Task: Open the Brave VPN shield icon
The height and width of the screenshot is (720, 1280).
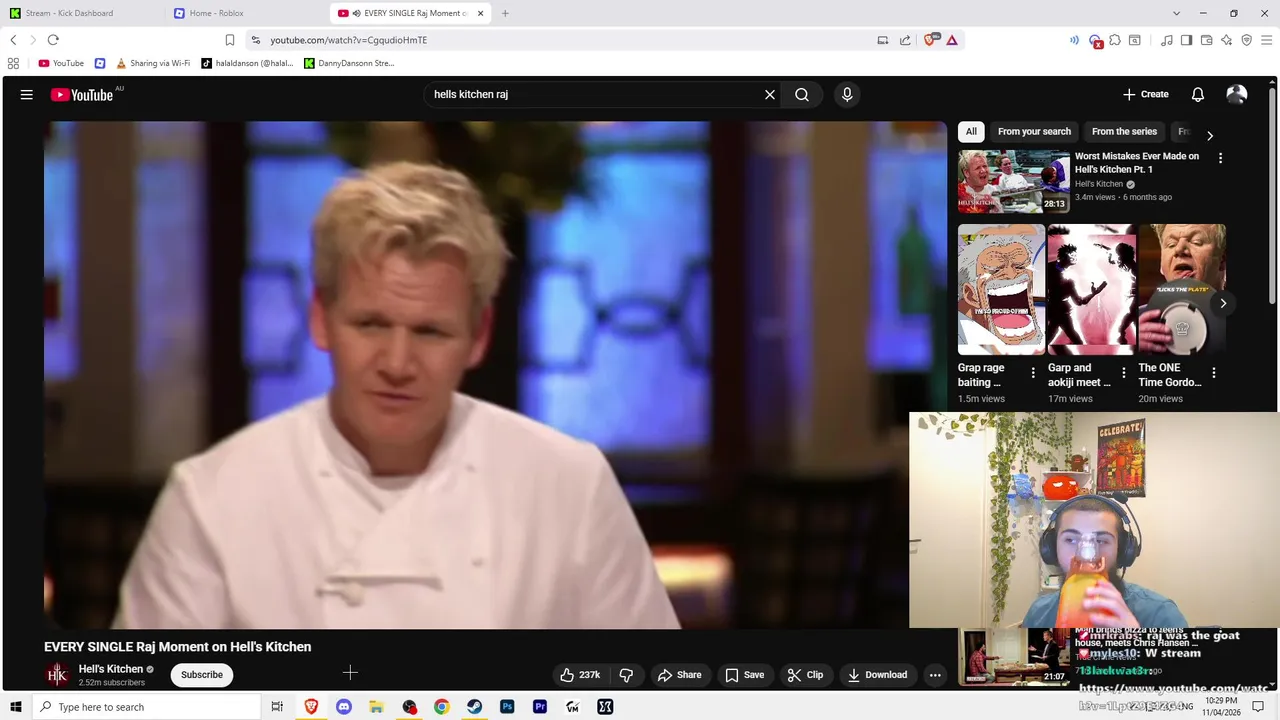Action: click(1247, 40)
